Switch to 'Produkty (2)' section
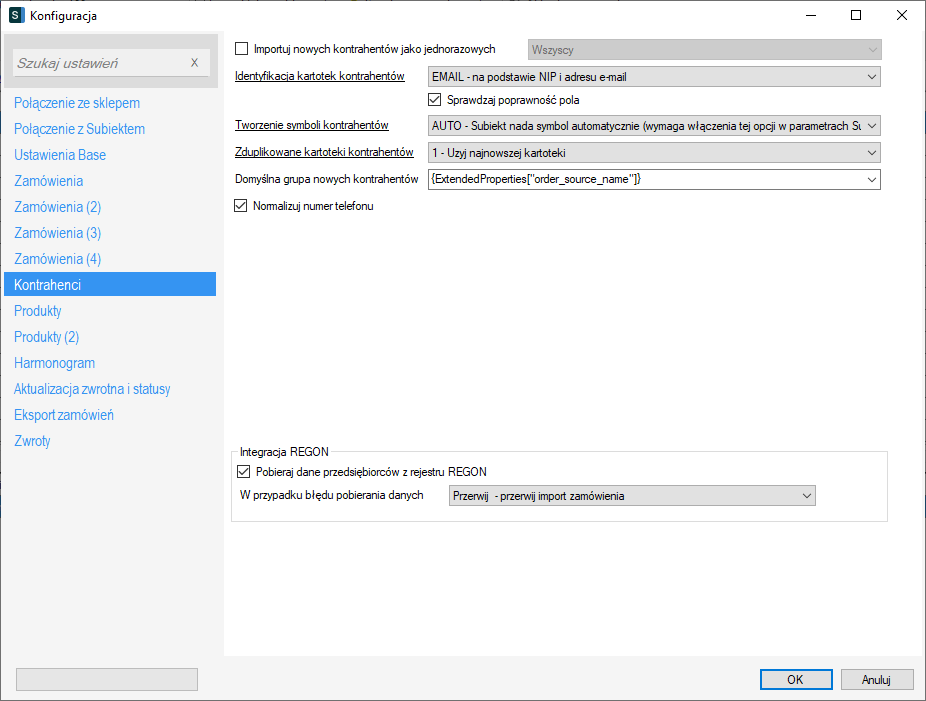 coord(47,337)
